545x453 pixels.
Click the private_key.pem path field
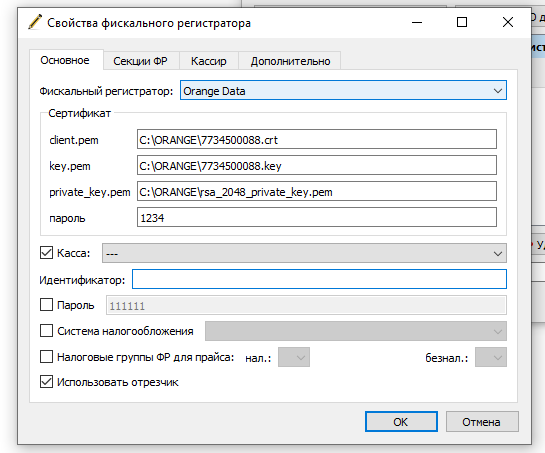[317, 192]
